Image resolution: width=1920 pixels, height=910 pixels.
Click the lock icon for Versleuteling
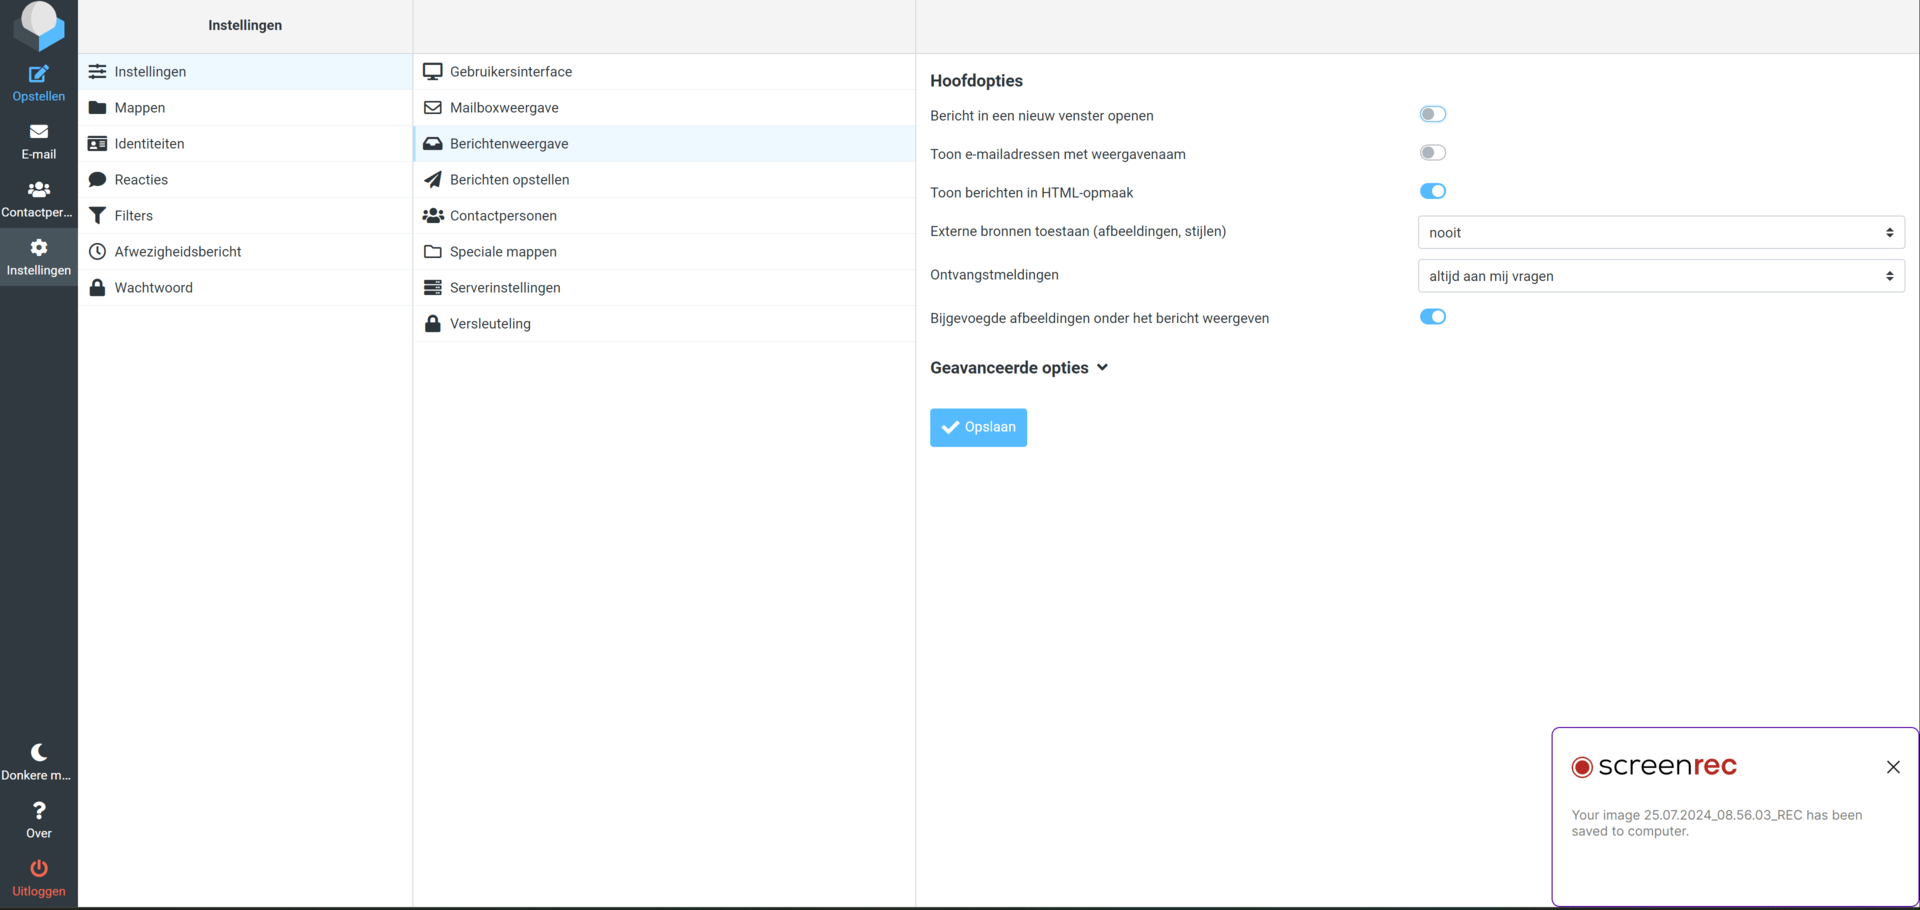tap(432, 324)
